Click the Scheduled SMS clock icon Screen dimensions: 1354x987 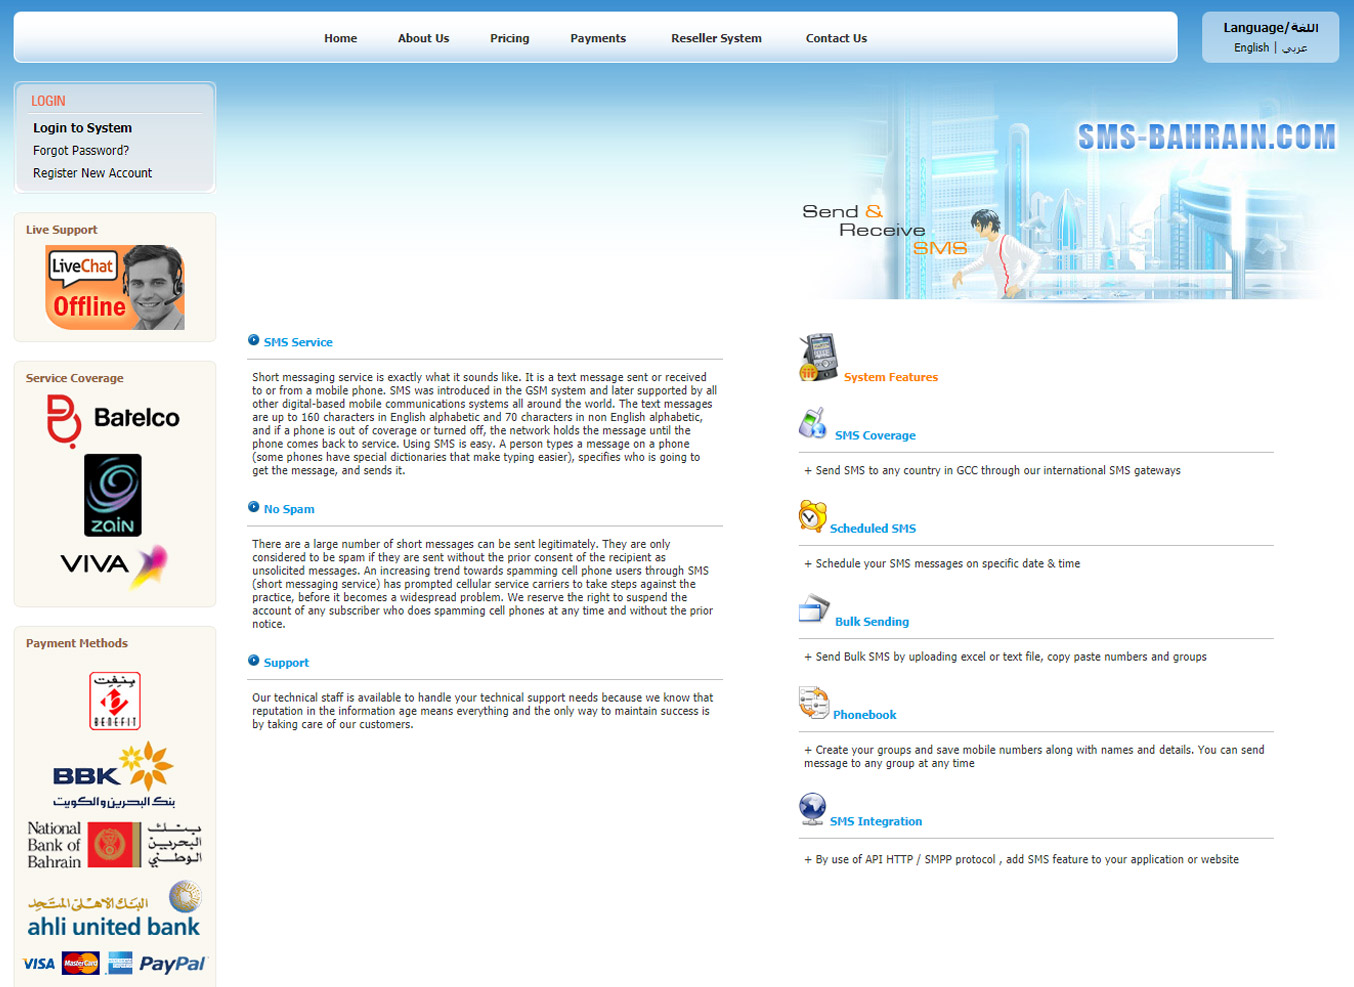pos(812,516)
